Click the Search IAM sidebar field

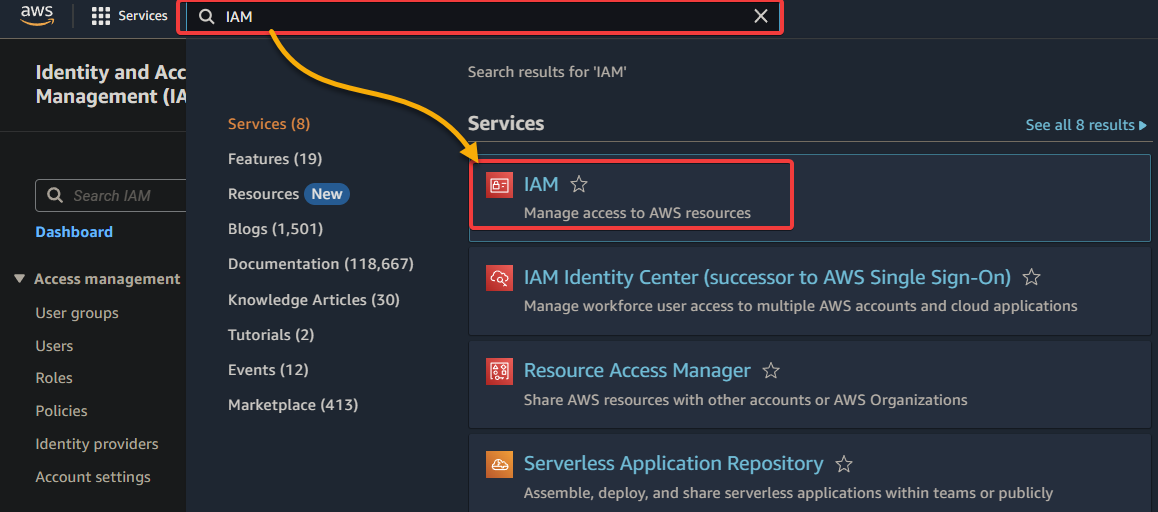(111, 196)
